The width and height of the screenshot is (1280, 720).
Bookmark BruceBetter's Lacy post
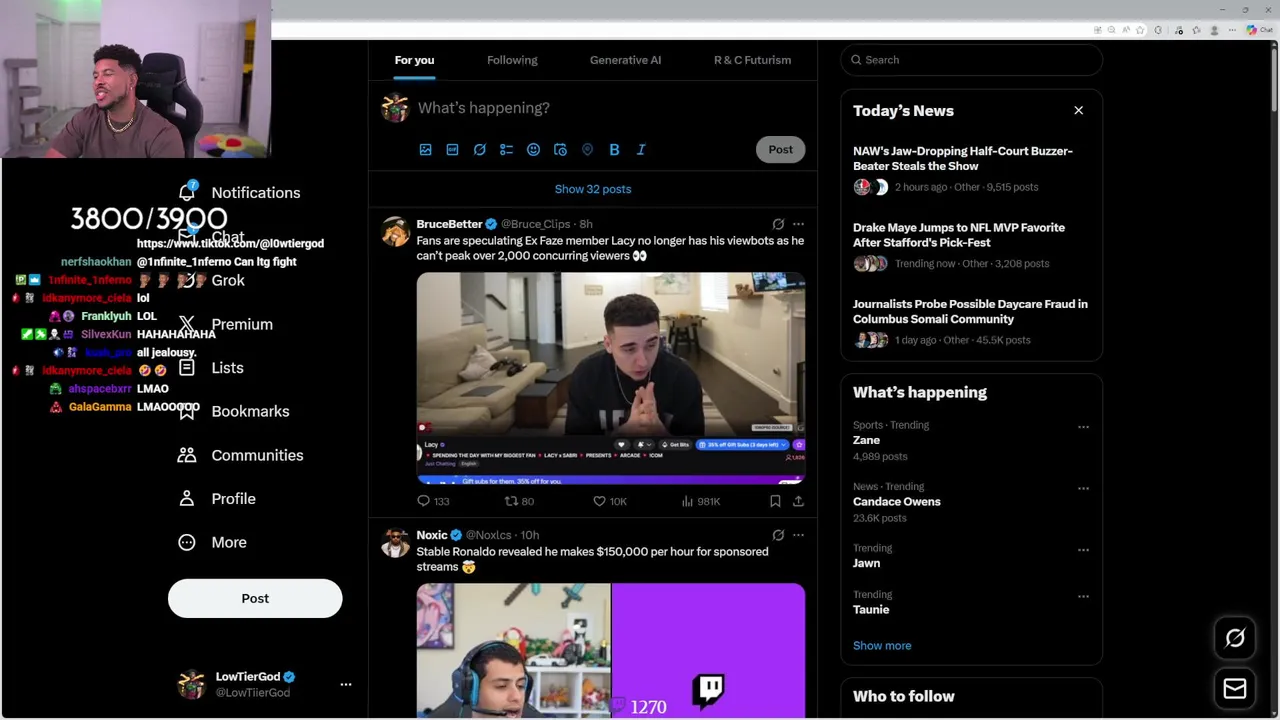(775, 501)
